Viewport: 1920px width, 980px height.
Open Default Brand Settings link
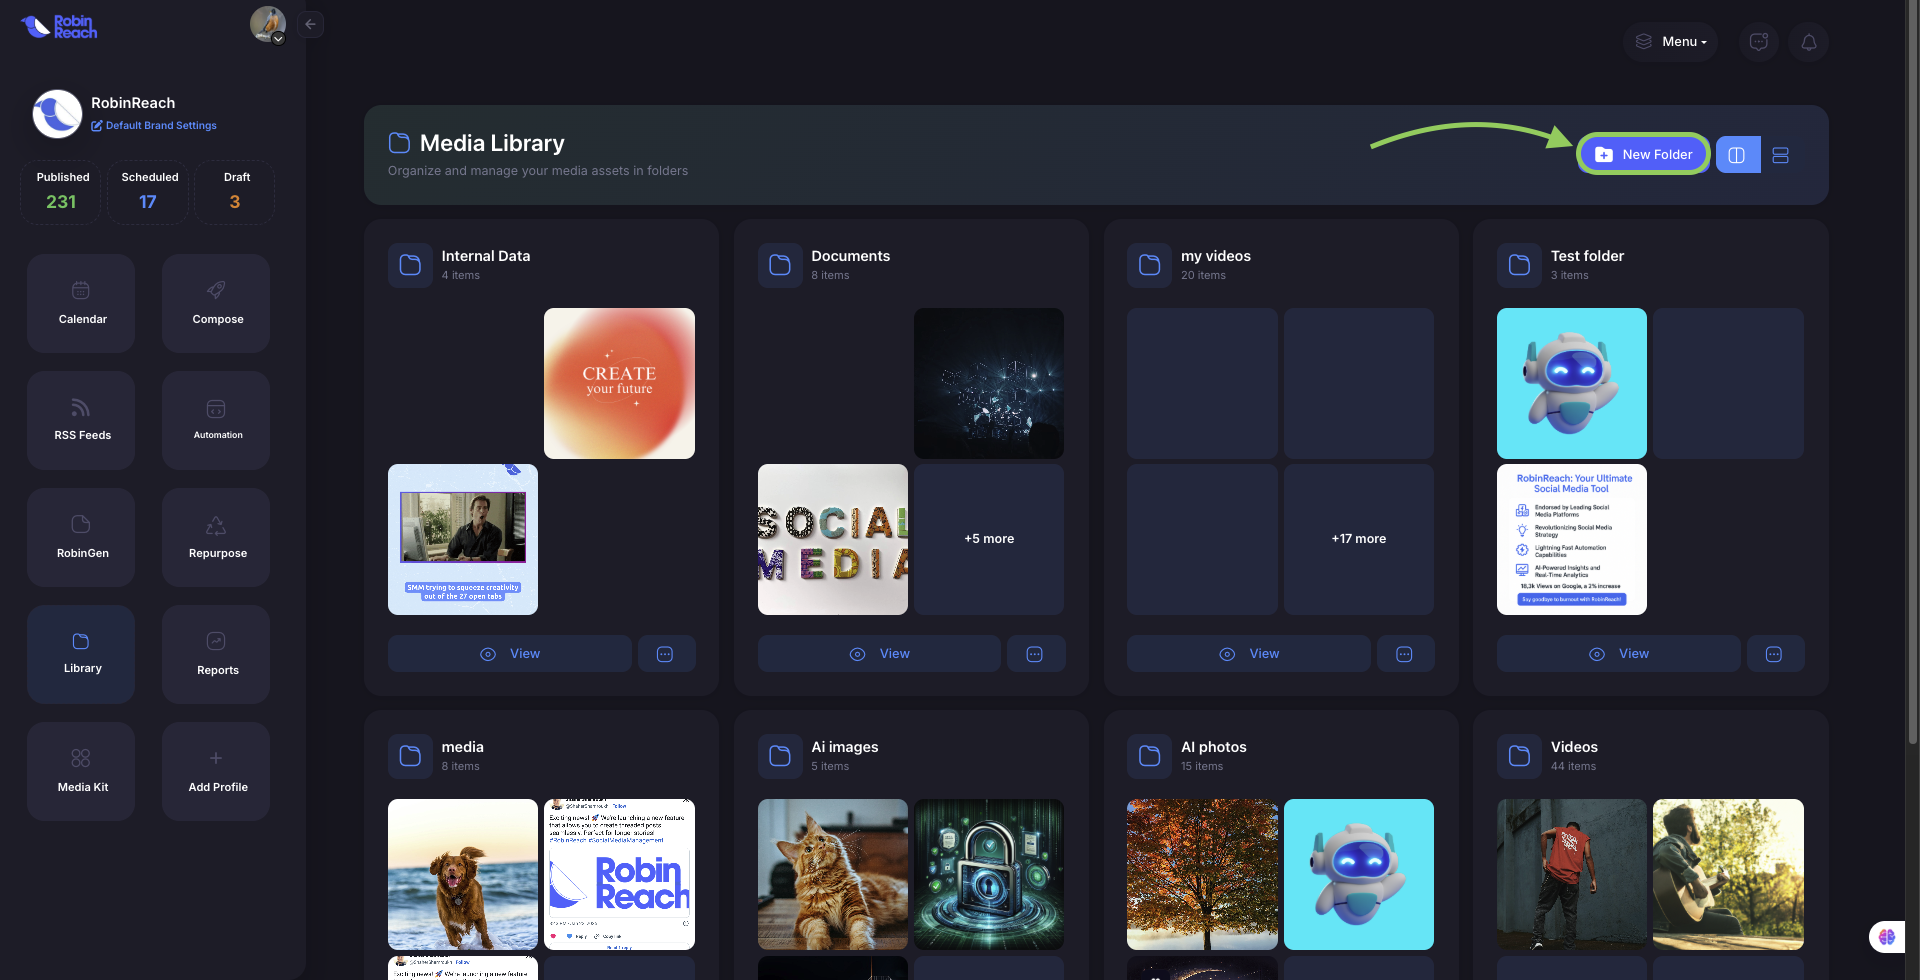[154, 126]
